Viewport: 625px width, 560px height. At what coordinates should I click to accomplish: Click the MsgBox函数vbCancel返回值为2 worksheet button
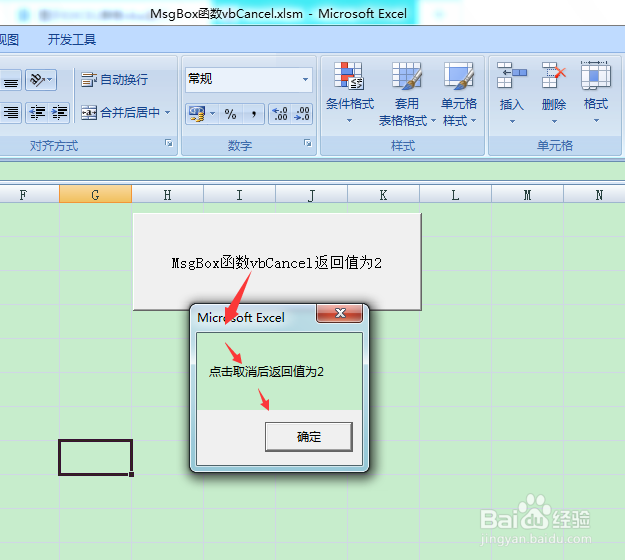click(x=277, y=262)
